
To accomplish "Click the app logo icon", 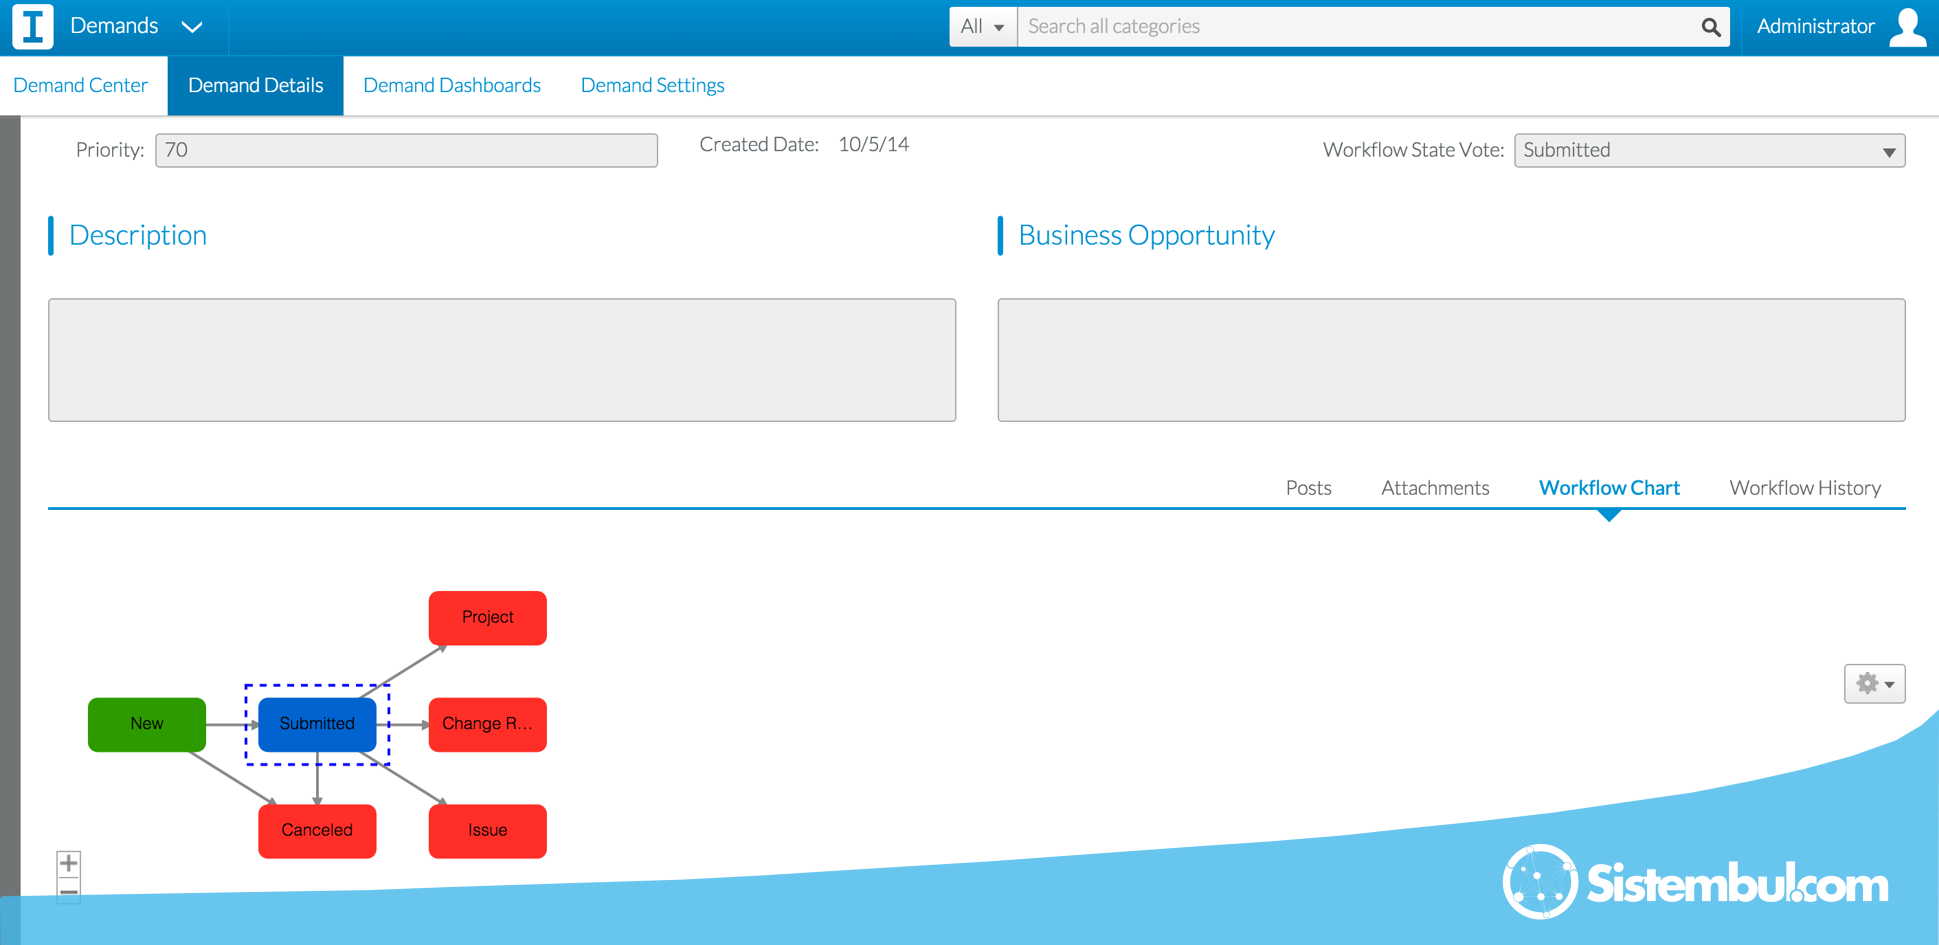I will pos(32,27).
